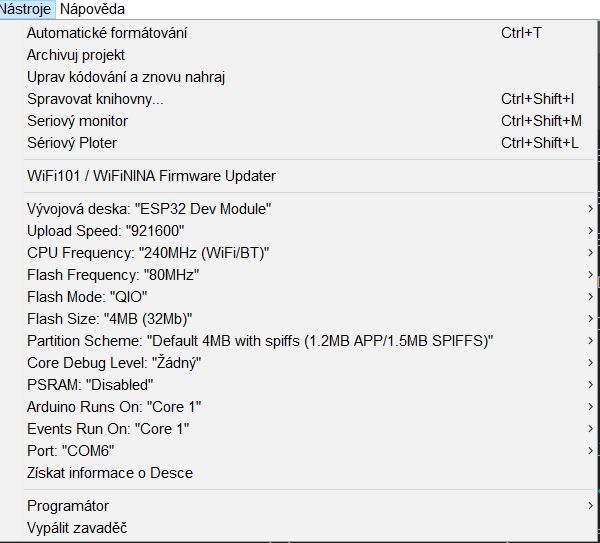The image size is (600, 543).
Task: Expand CPU Frequency options
Action: 148,252
